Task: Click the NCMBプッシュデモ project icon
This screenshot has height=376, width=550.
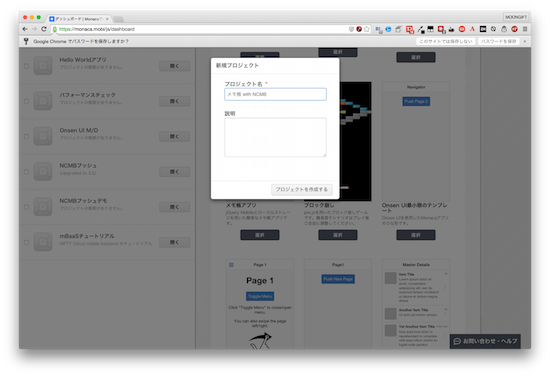Action: point(43,207)
